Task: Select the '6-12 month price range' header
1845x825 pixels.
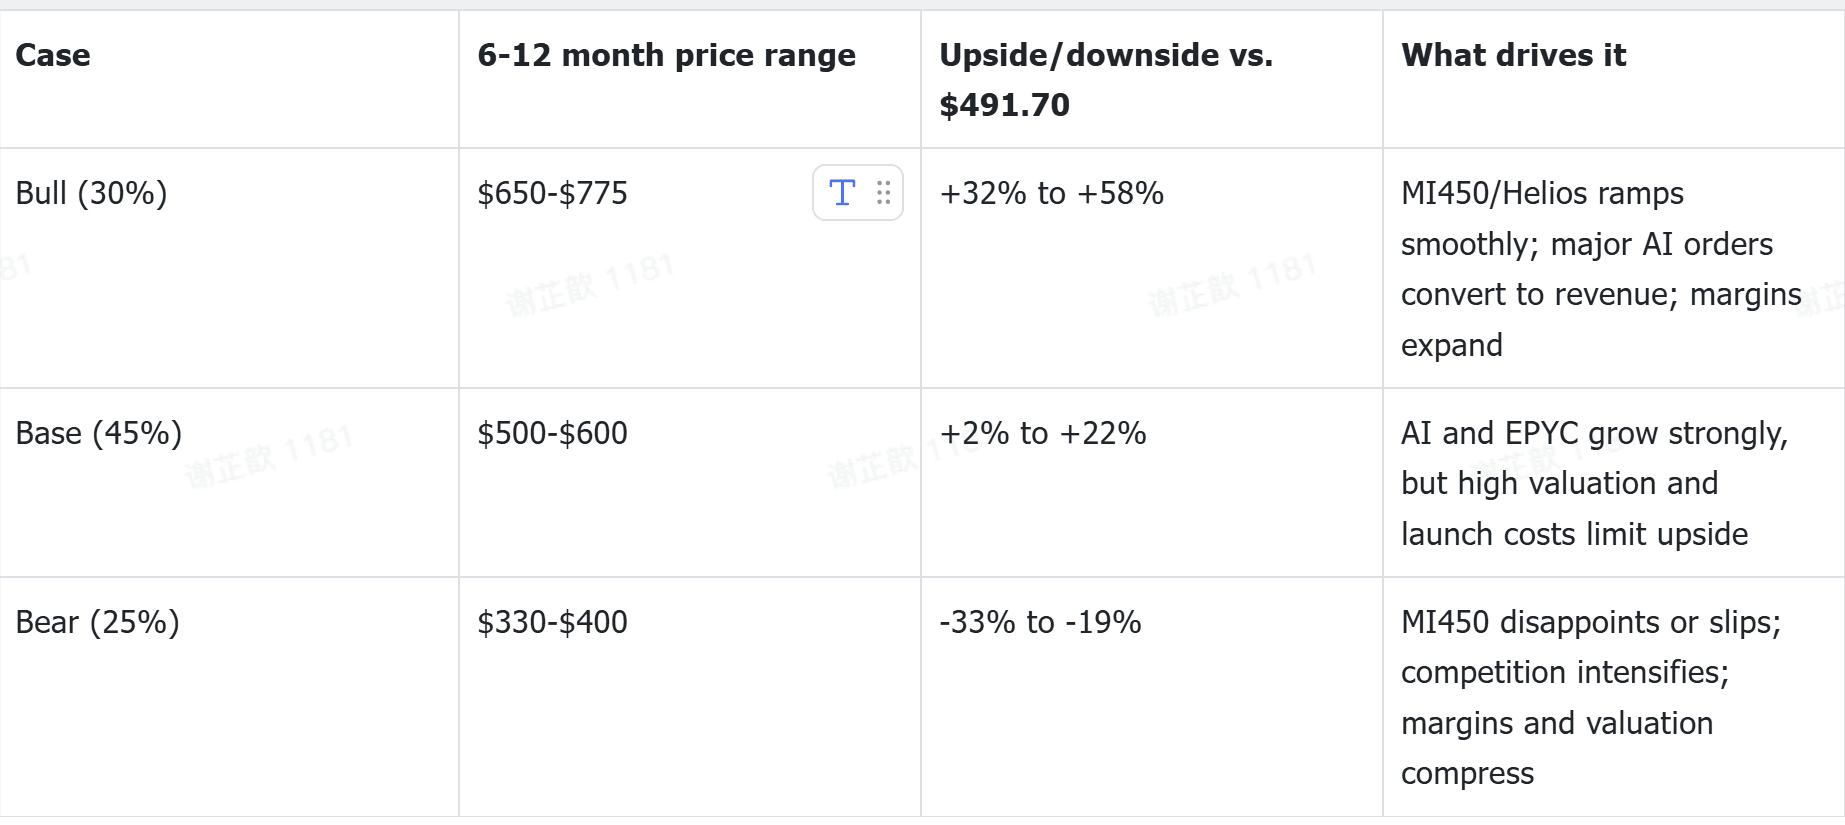Action: [690, 80]
